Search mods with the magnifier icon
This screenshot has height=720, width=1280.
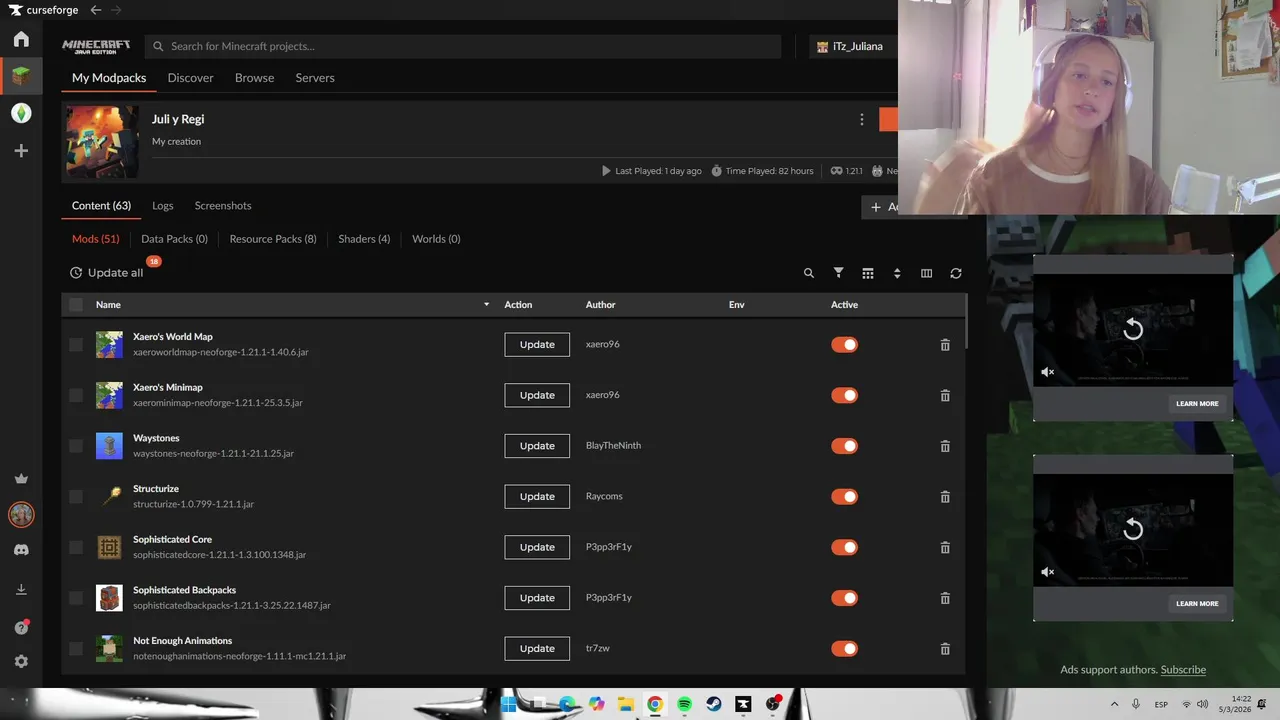(809, 273)
